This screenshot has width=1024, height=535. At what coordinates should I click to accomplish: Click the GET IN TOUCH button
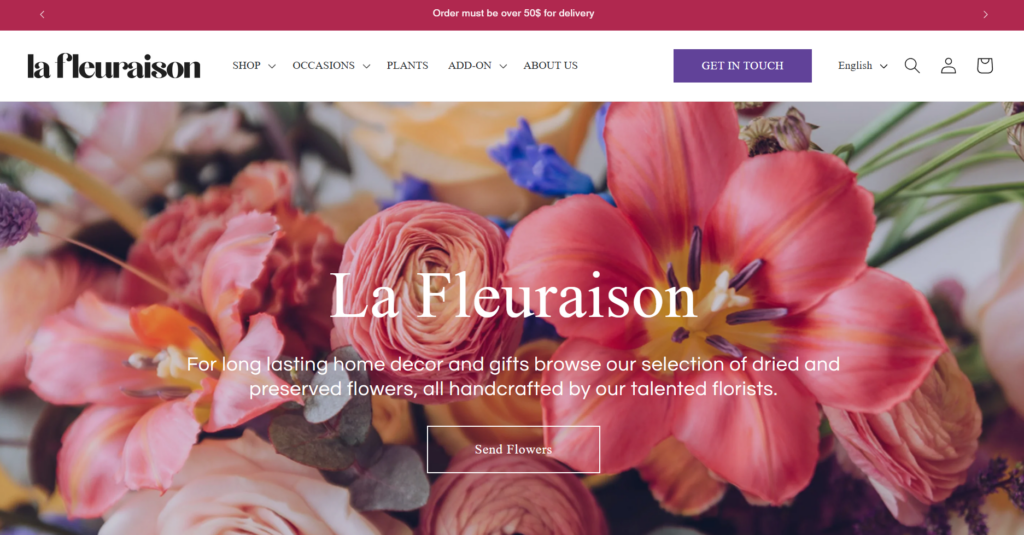click(x=743, y=65)
